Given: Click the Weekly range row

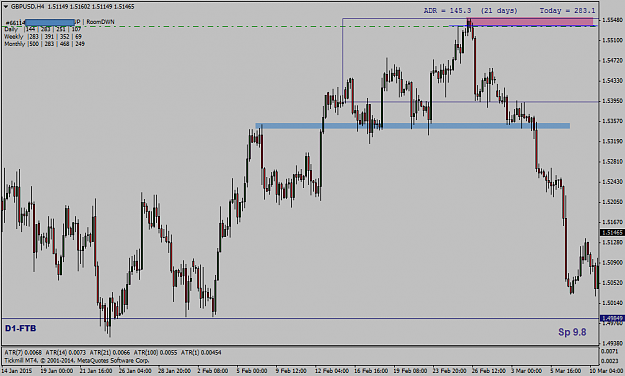Looking at the screenshot, I should pos(43,36).
